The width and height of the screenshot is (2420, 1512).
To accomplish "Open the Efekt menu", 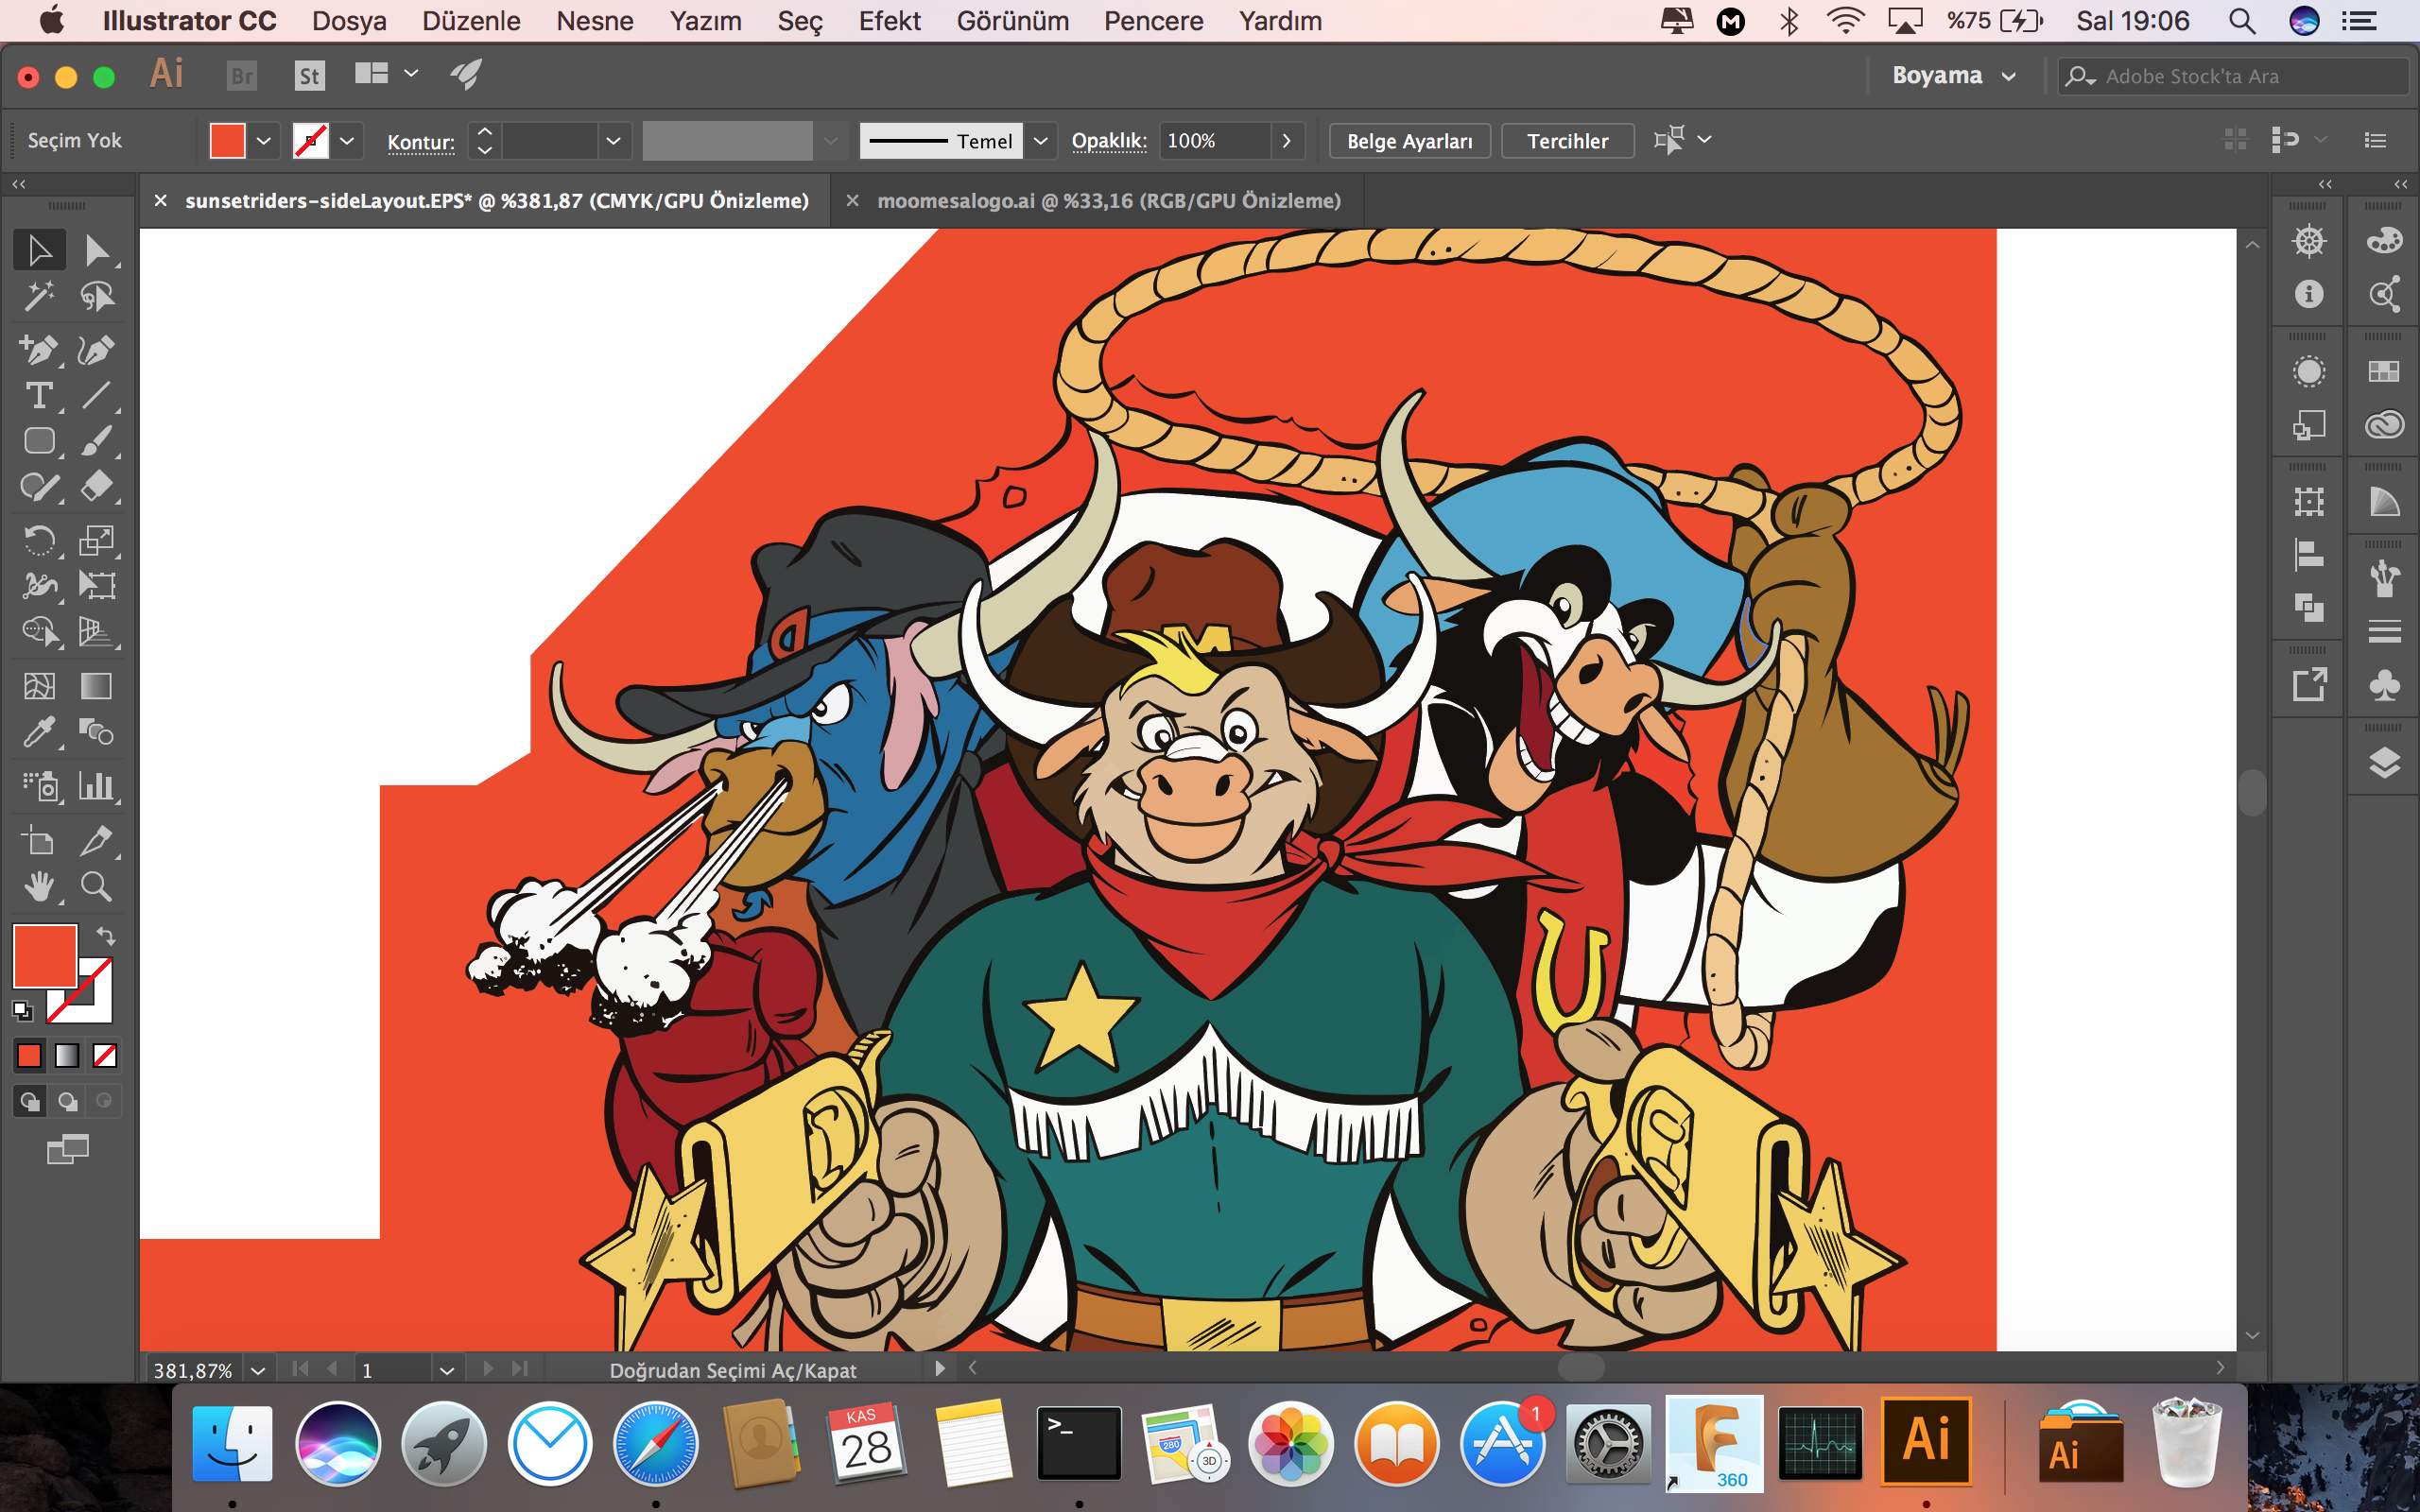I will (889, 21).
